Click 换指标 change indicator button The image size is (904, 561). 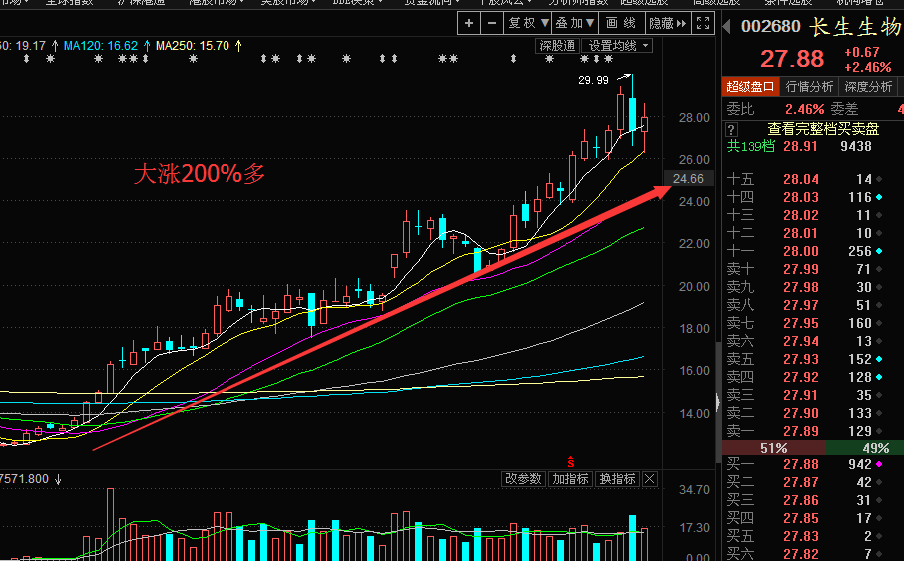[617, 479]
